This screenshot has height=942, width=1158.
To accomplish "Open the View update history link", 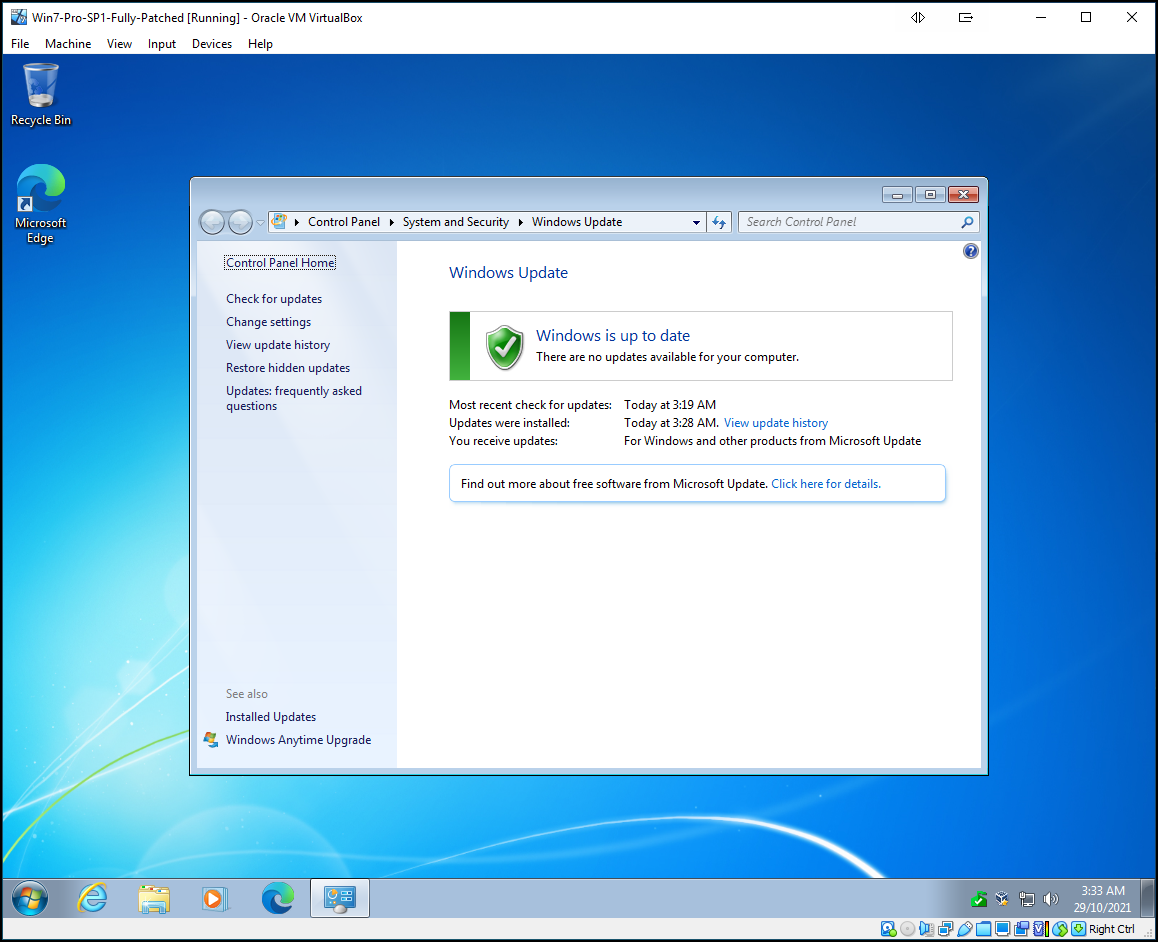I will 776,423.
